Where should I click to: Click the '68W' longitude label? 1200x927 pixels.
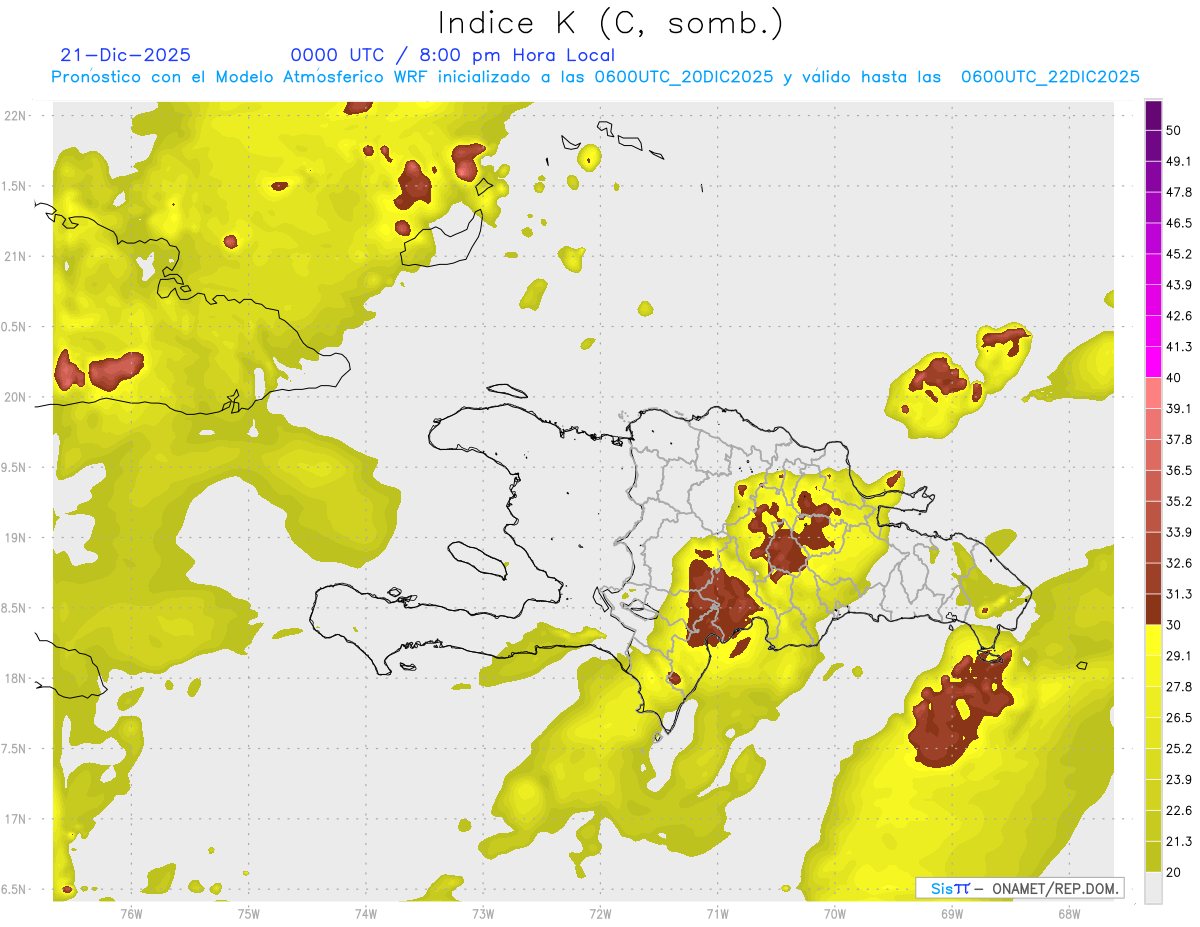[x=1069, y=913]
